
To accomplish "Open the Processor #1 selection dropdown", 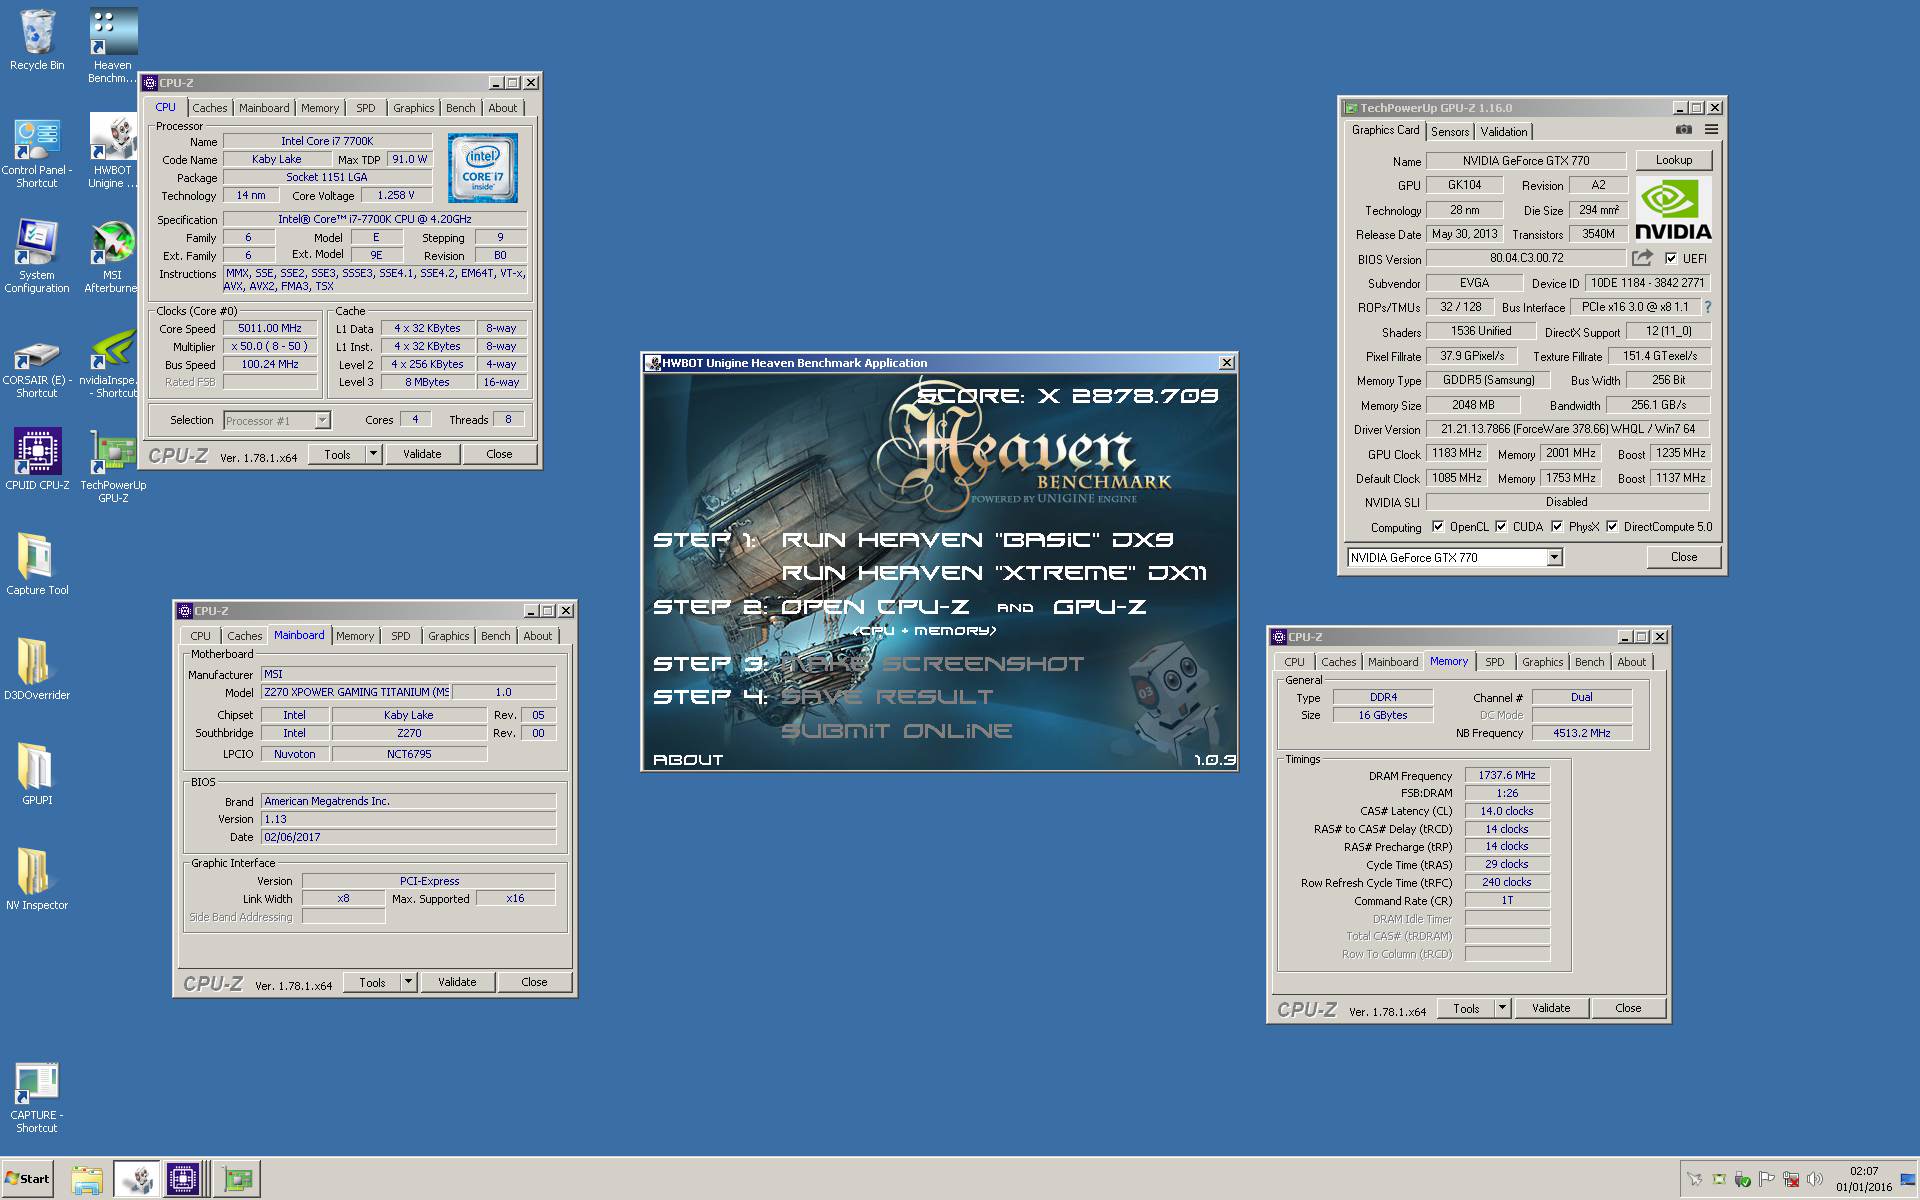I will (x=322, y=420).
